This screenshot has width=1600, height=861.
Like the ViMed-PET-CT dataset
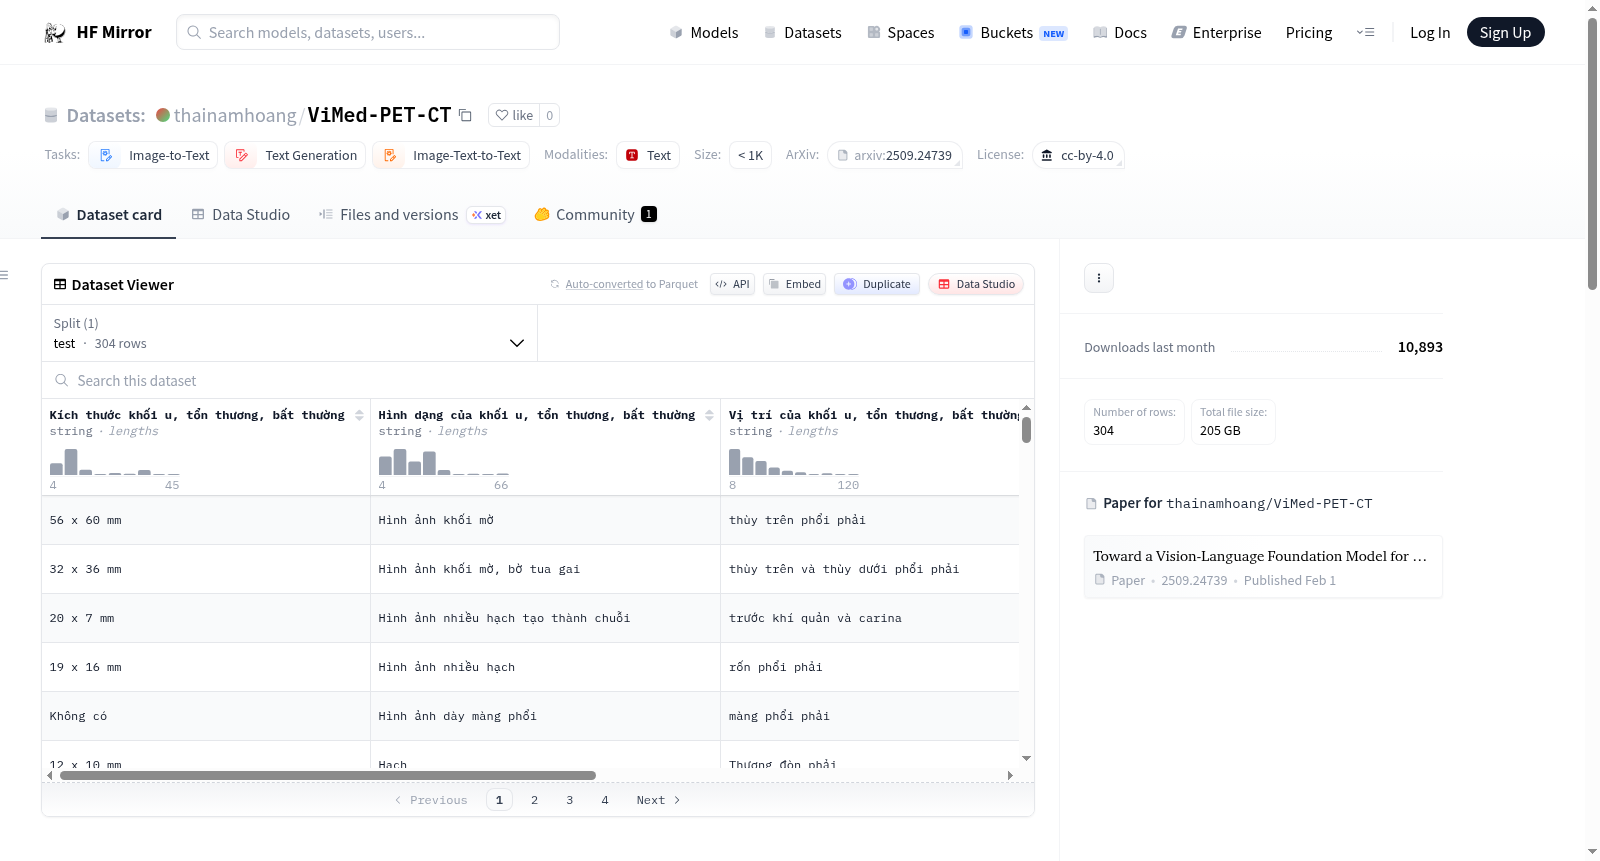coord(514,115)
